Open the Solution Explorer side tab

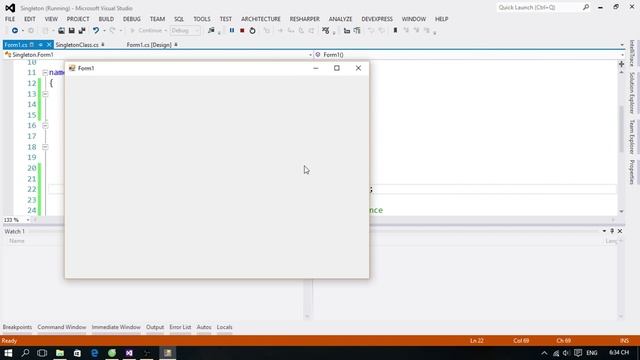[632, 93]
